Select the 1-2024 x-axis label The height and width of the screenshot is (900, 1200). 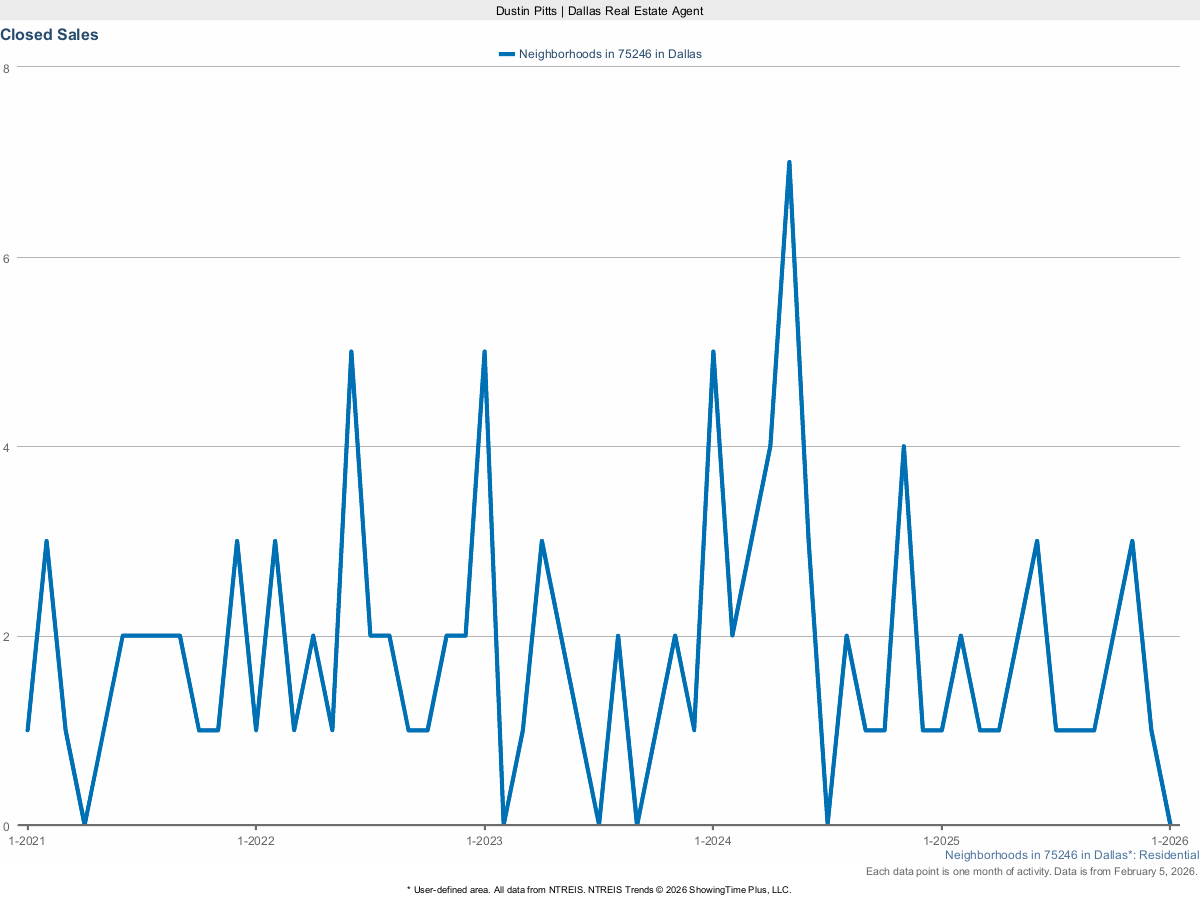[x=713, y=841]
